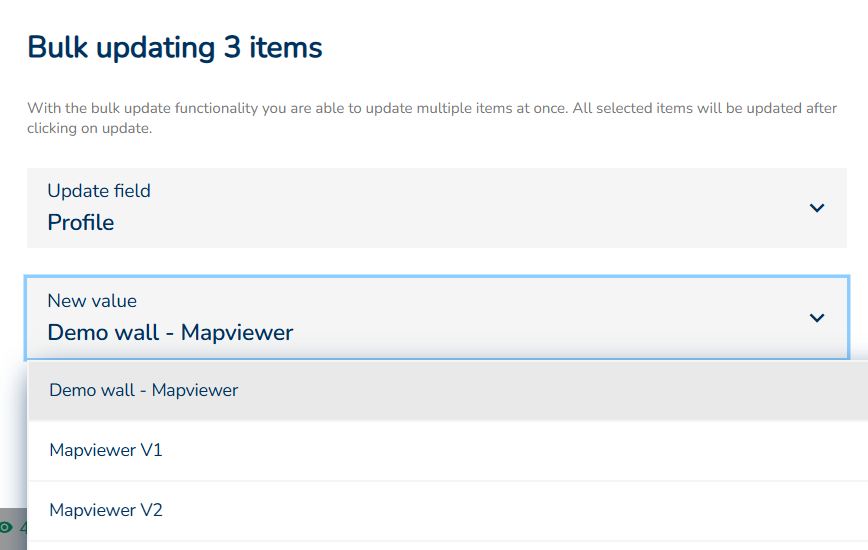The height and width of the screenshot is (550, 868).
Task: Click the 'Bulk updating 3 items' heading
Action: 175,47
